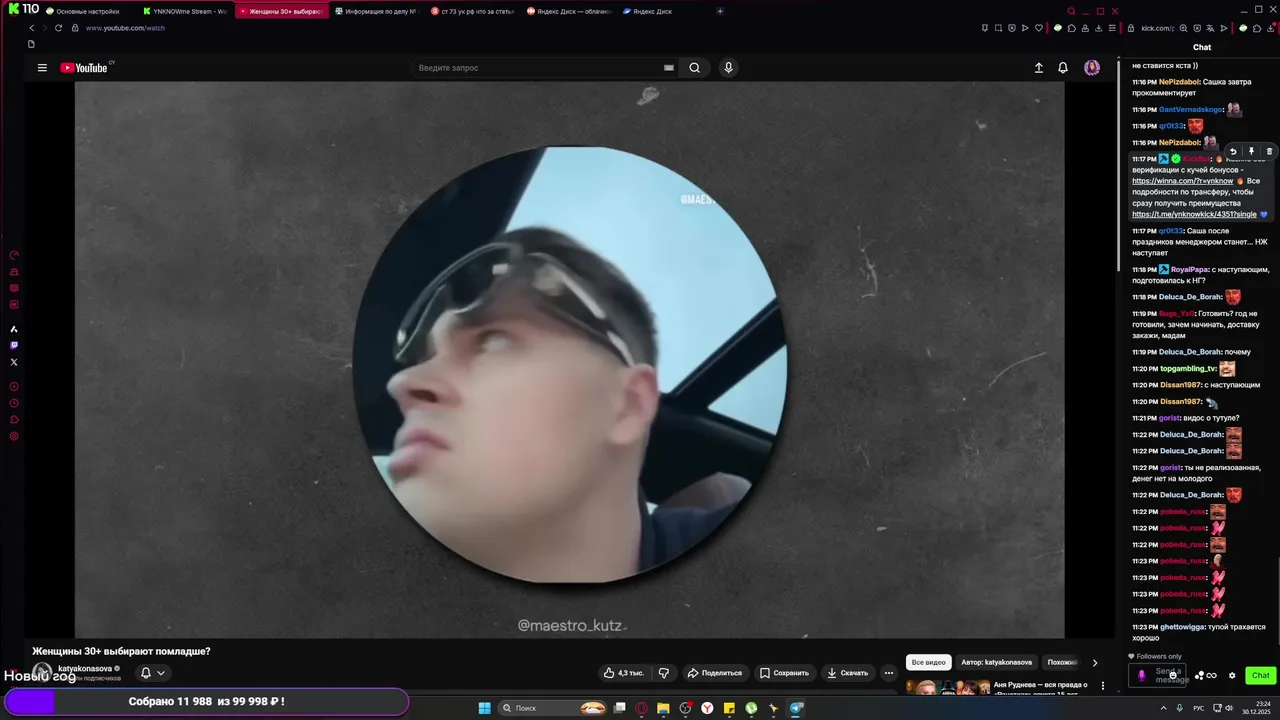
Task: Click the Поделиться share button
Action: pos(714,673)
